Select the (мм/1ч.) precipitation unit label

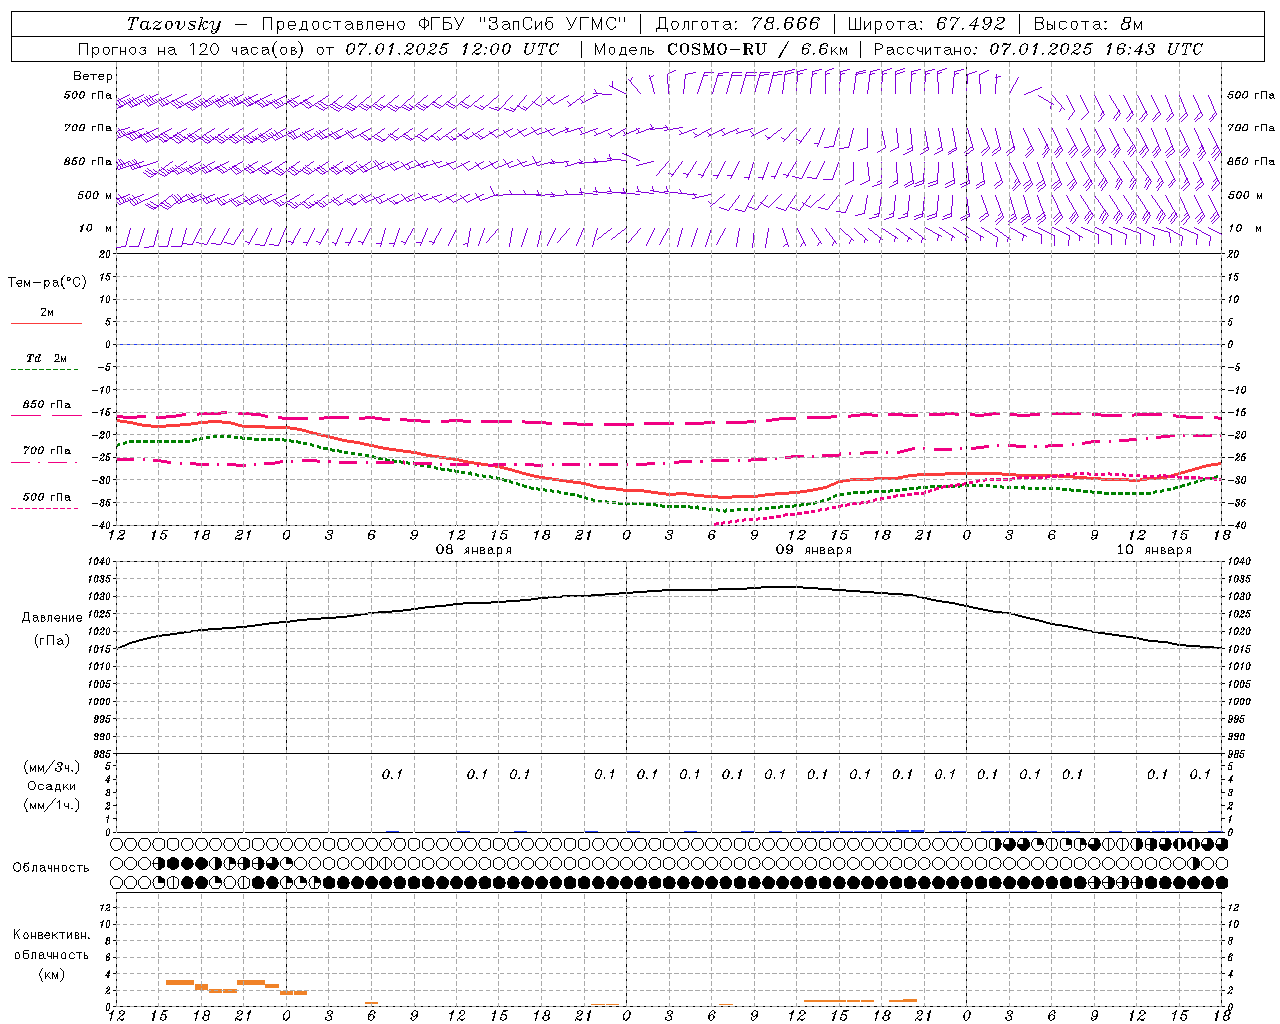[x=52, y=805]
